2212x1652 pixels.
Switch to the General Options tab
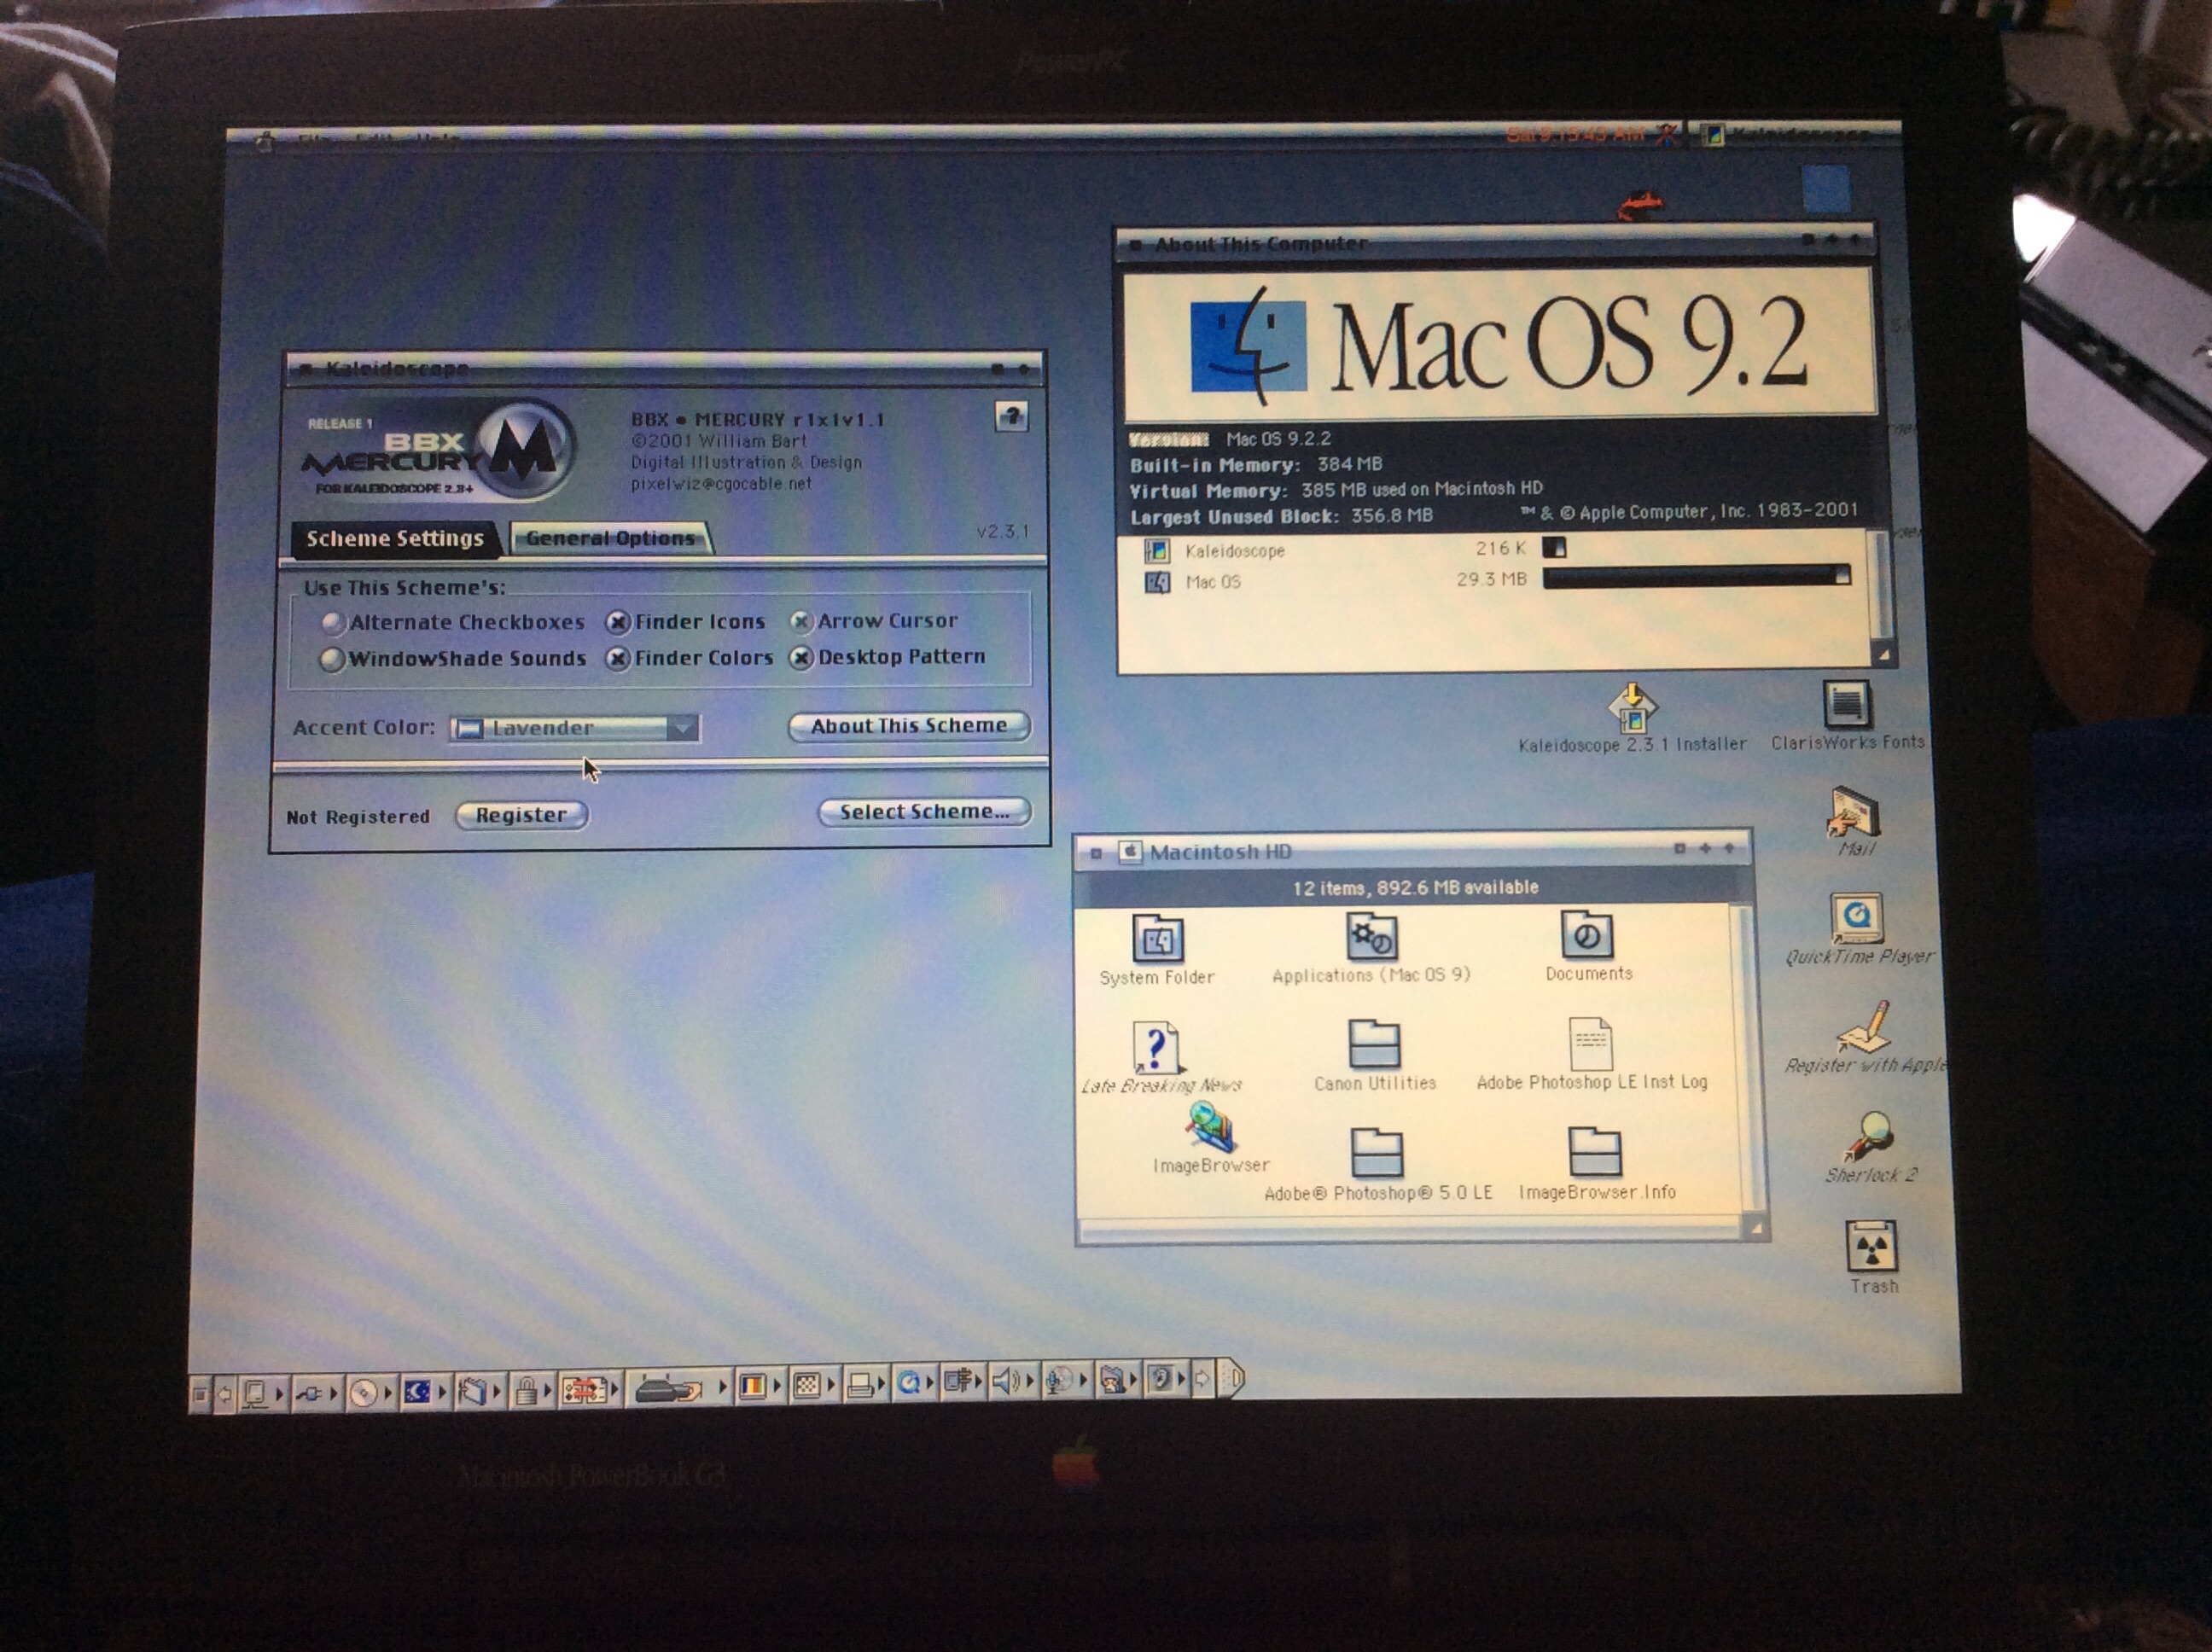pyautogui.click(x=610, y=538)
